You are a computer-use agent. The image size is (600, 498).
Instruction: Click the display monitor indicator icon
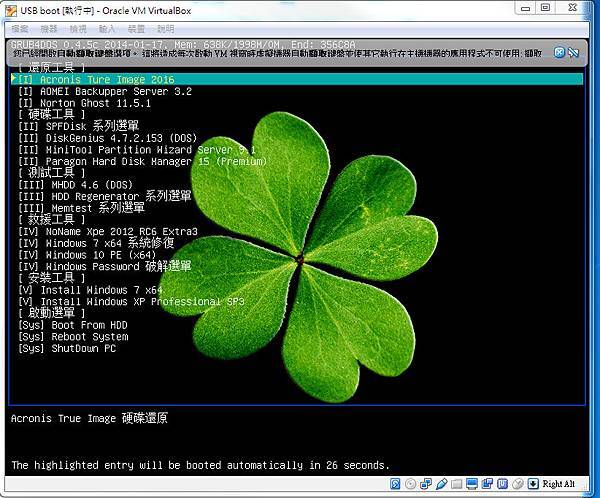[472, 484]
